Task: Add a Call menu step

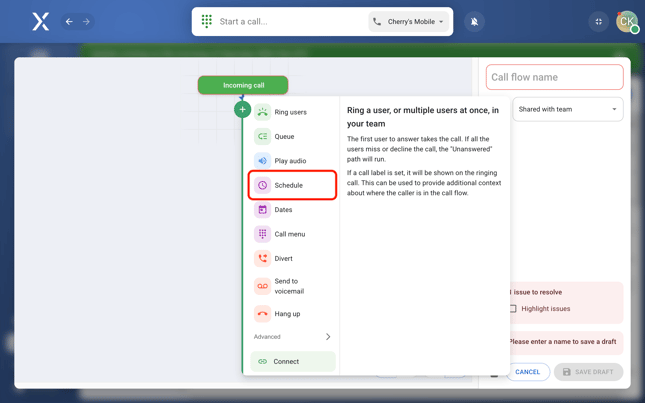Action: (x=292, y=234)
